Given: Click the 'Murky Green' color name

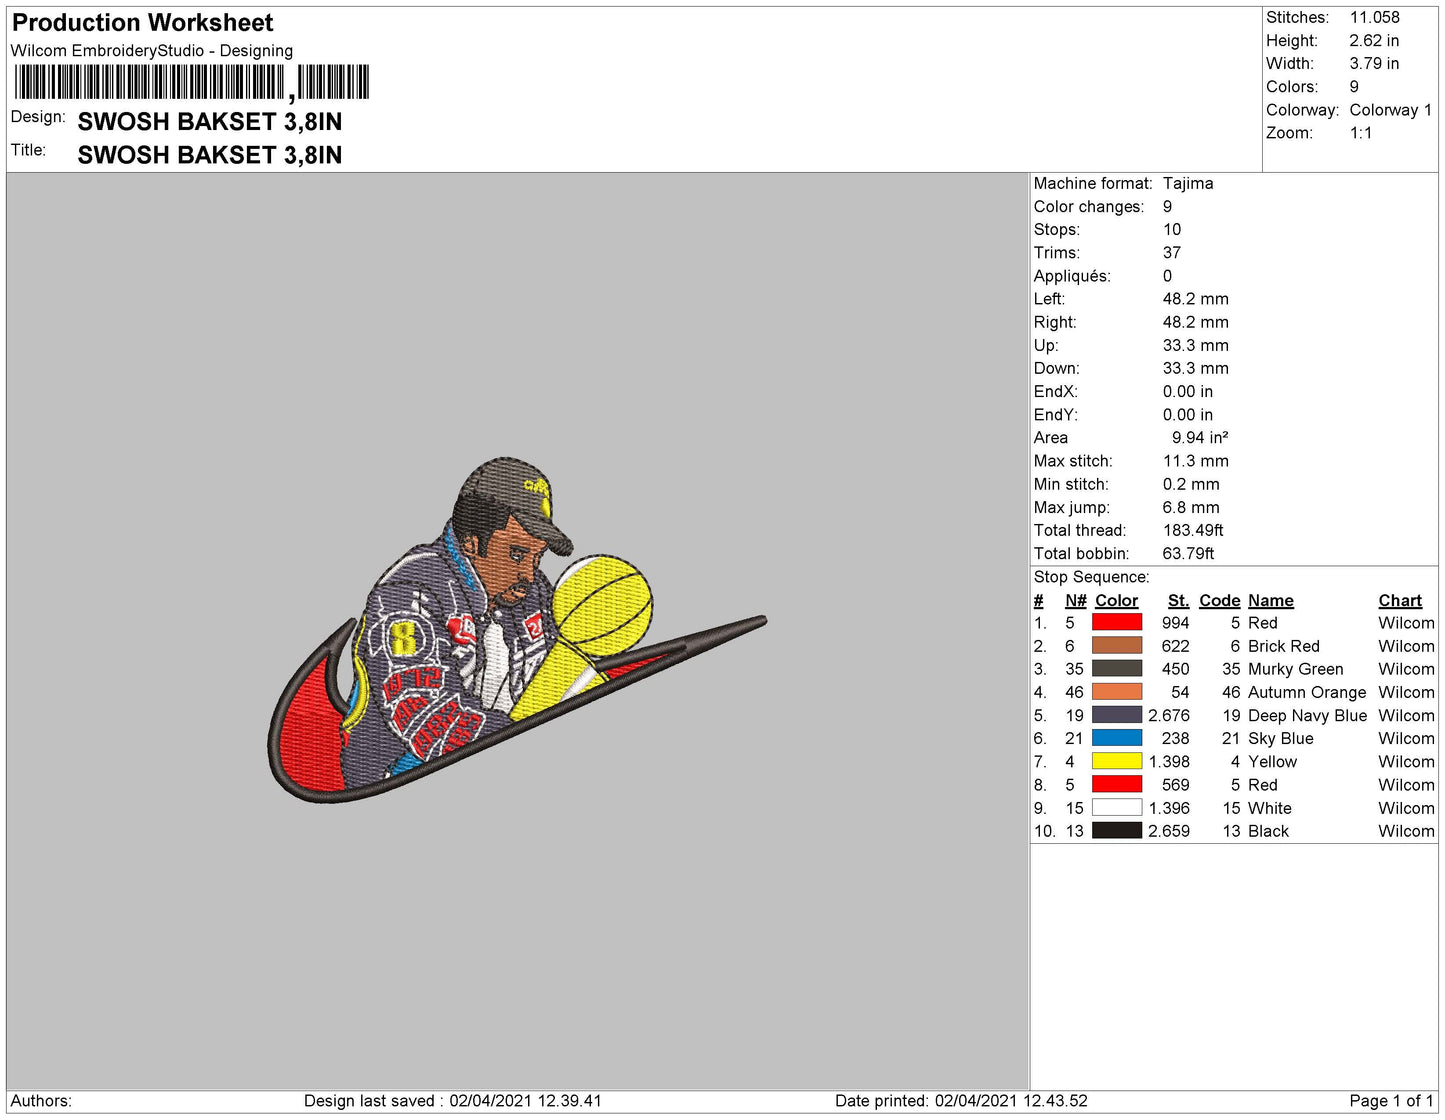Looking at the screenshot, I should tap(1295, 669).
